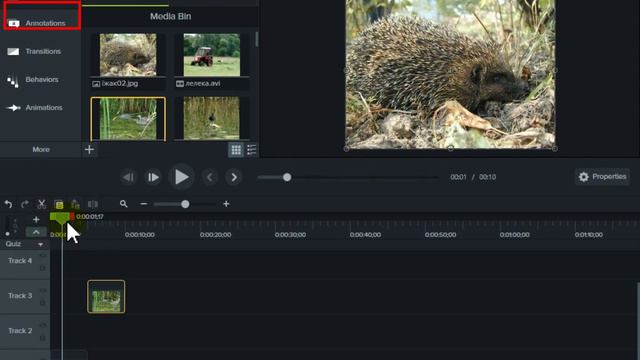Click the More button in sidebar

41,149
